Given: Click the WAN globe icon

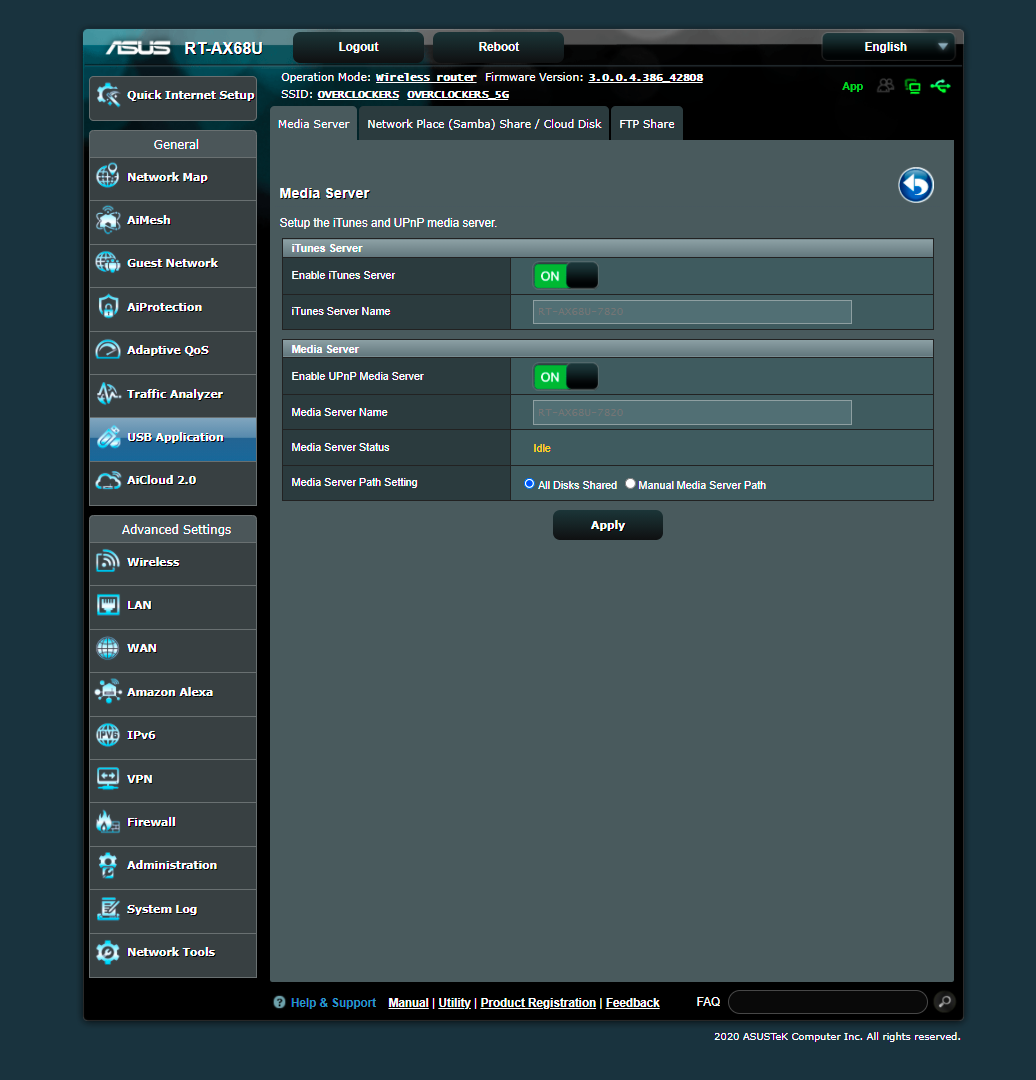Looking at the screenshot, I should 107,648.
